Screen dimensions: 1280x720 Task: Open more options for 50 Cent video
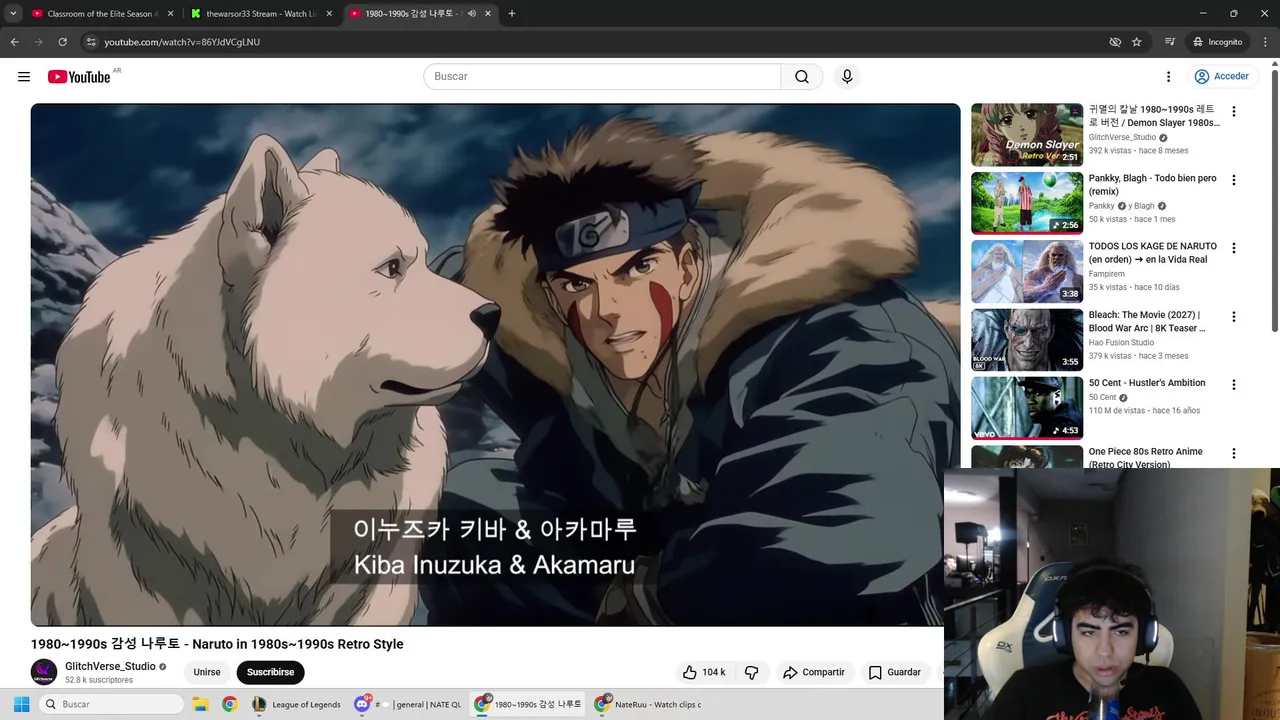[1233, 385]
